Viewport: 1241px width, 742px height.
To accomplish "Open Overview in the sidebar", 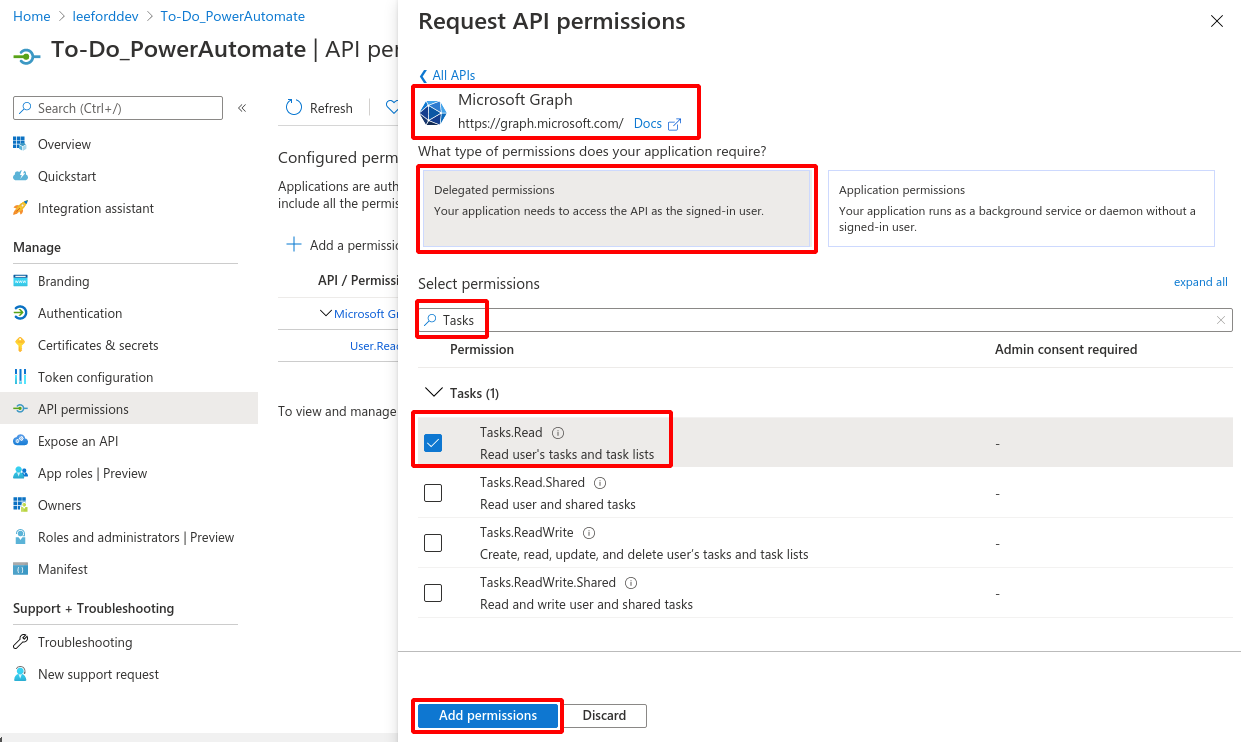I will tap(64, 144).
